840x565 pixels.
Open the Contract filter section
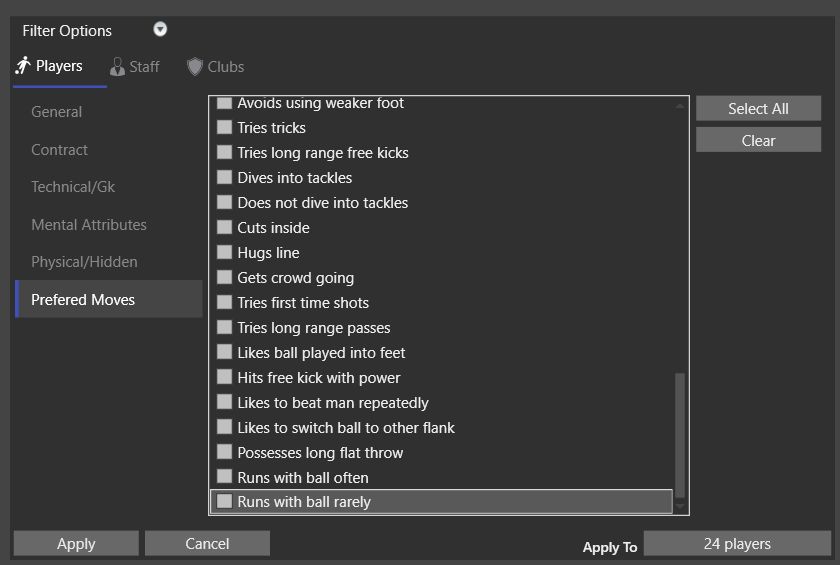pos(109,149)
